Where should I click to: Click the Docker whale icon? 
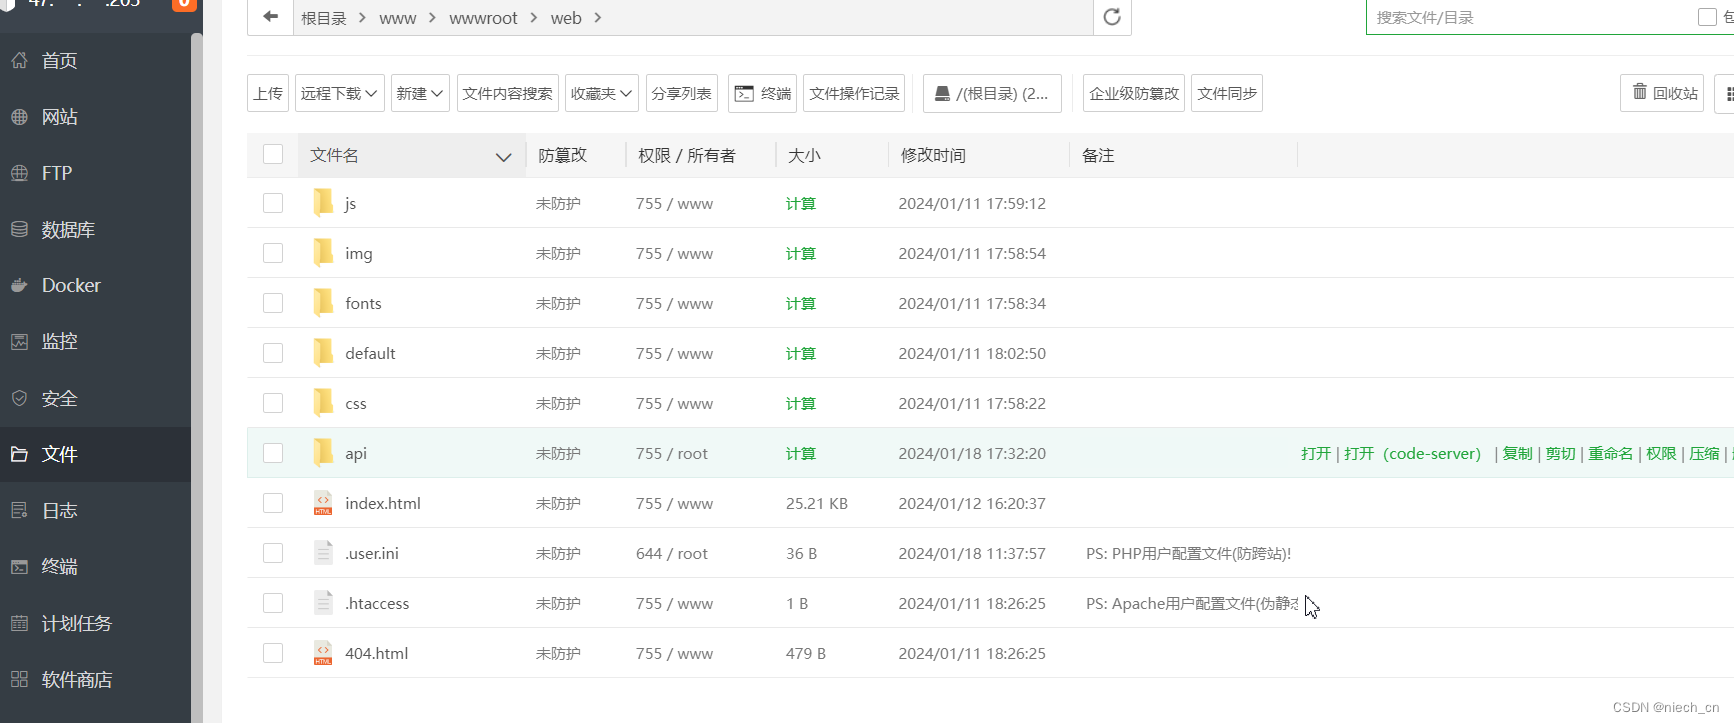[x=19, y=285]
